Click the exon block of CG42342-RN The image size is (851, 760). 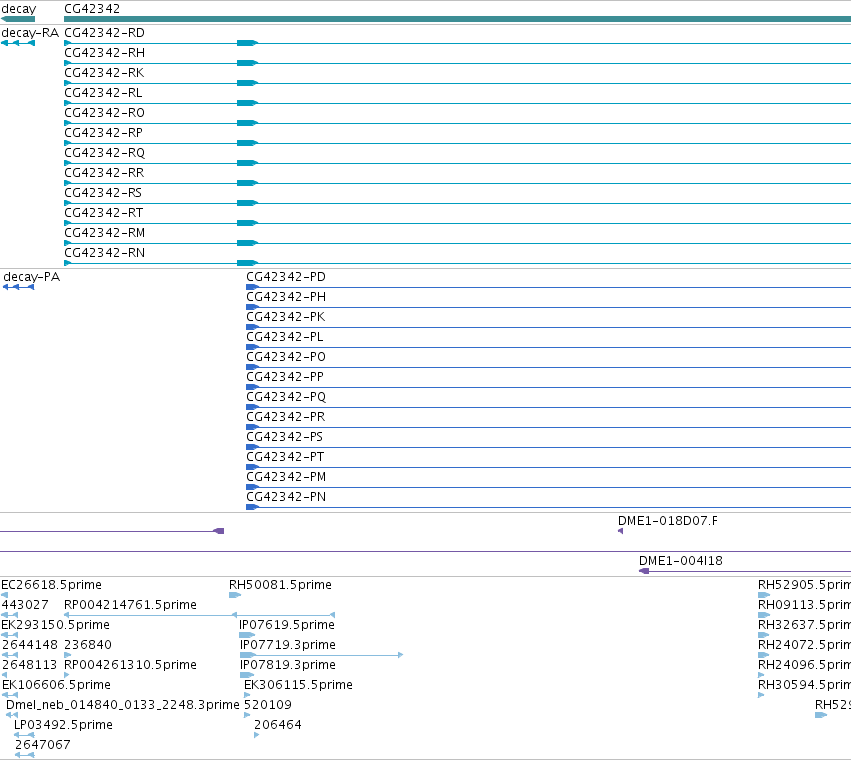tap(247, 263)
